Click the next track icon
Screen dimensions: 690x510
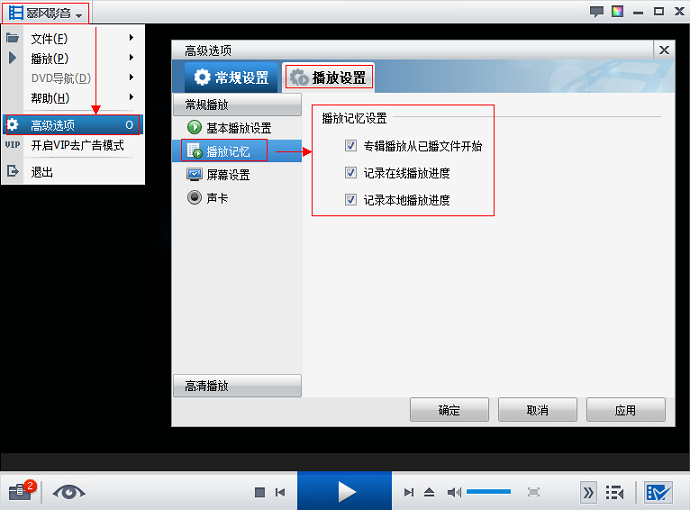tap(408, 492)
